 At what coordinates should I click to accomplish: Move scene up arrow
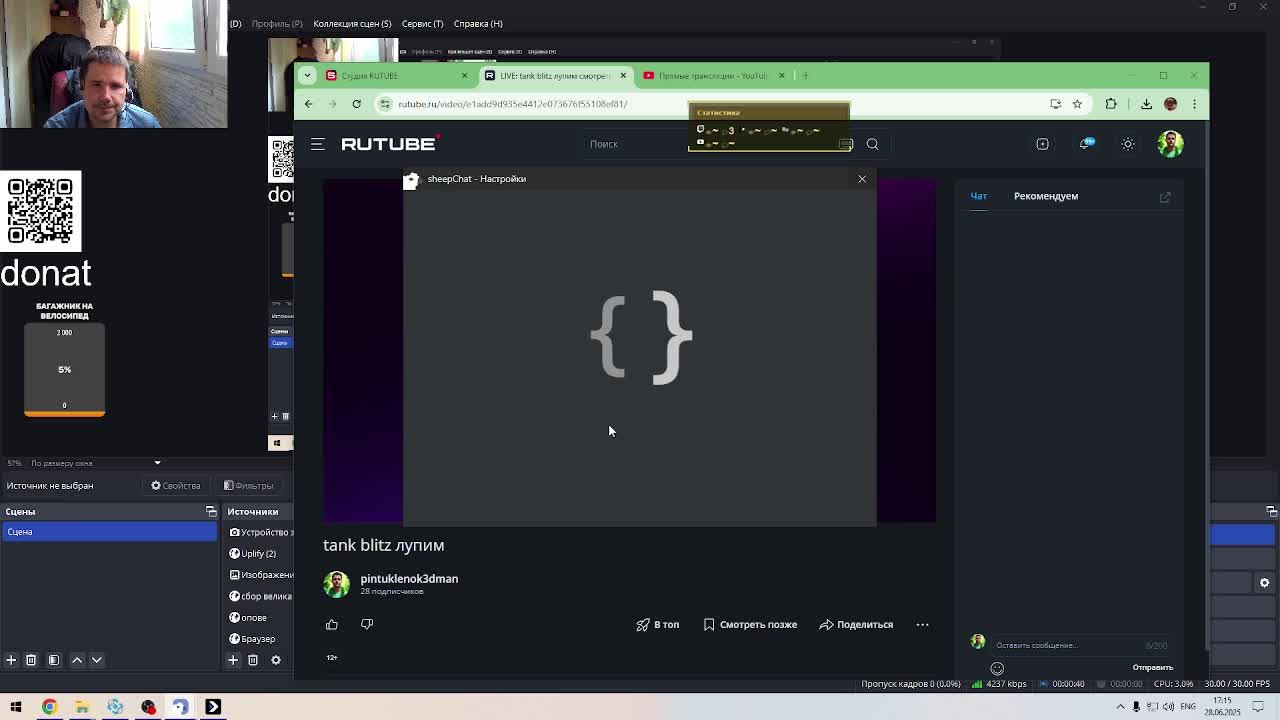pyautogui.click(x=77, y=660)
